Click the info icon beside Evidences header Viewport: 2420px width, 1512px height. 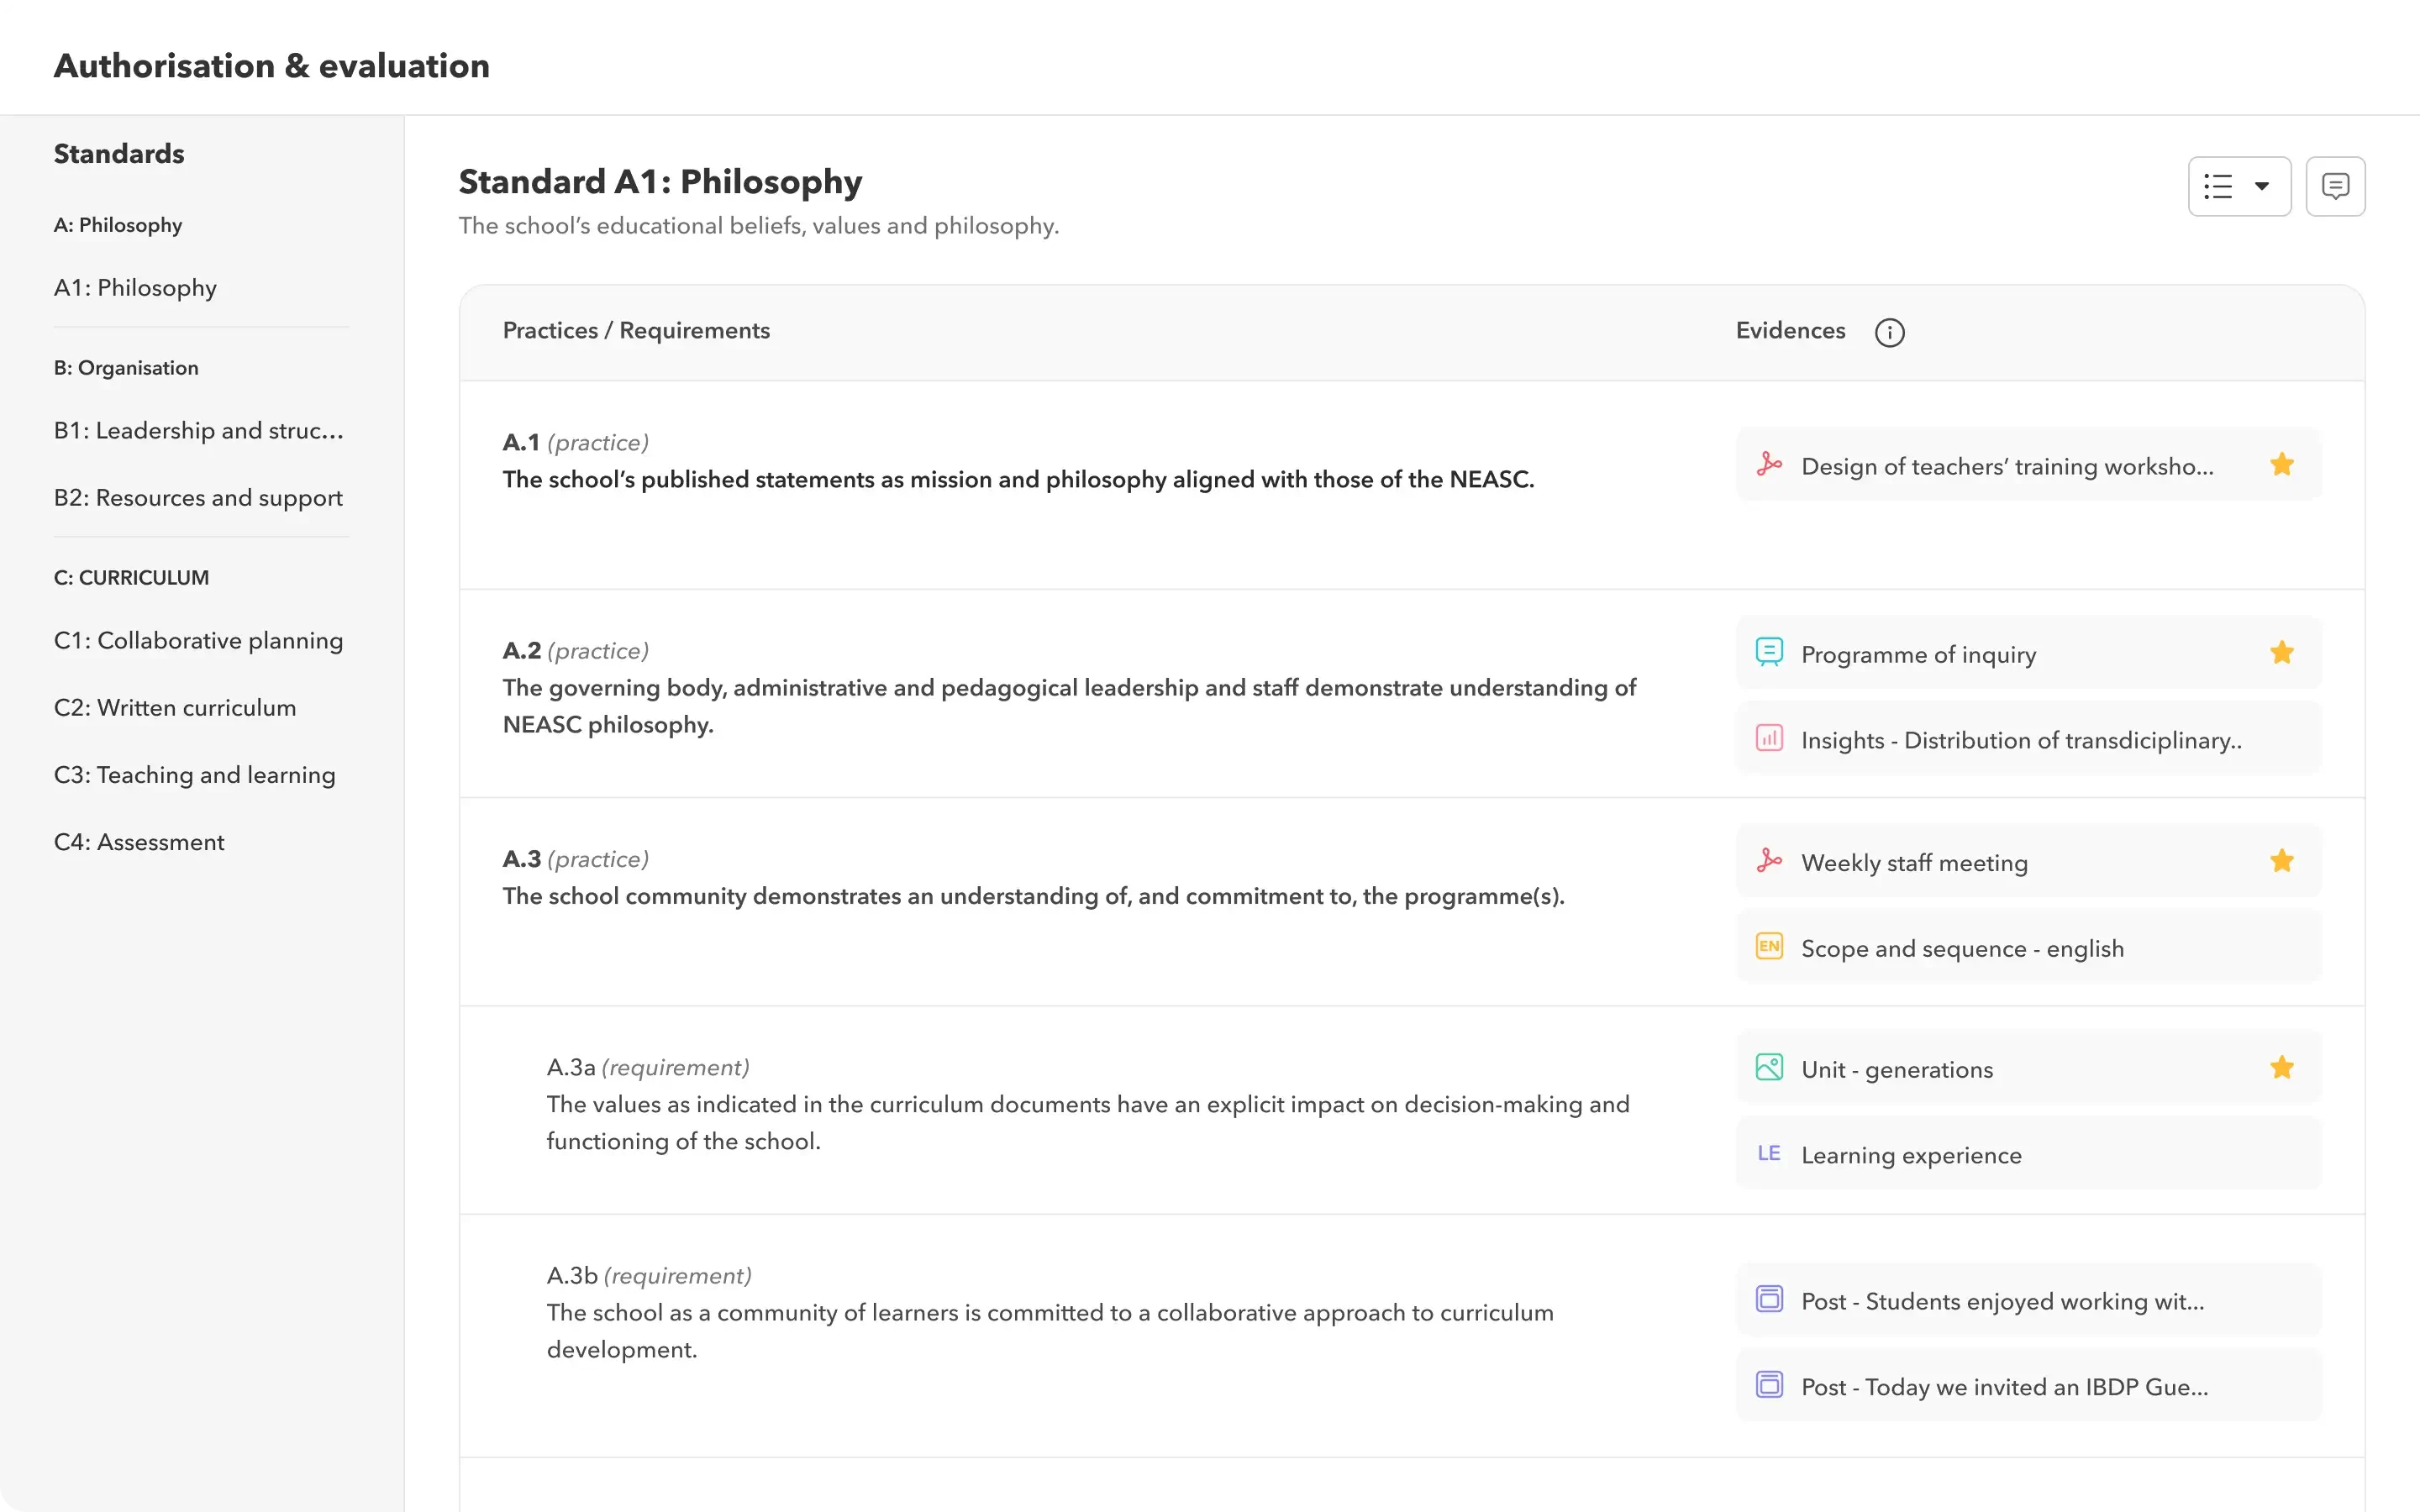pos(1889,332)
